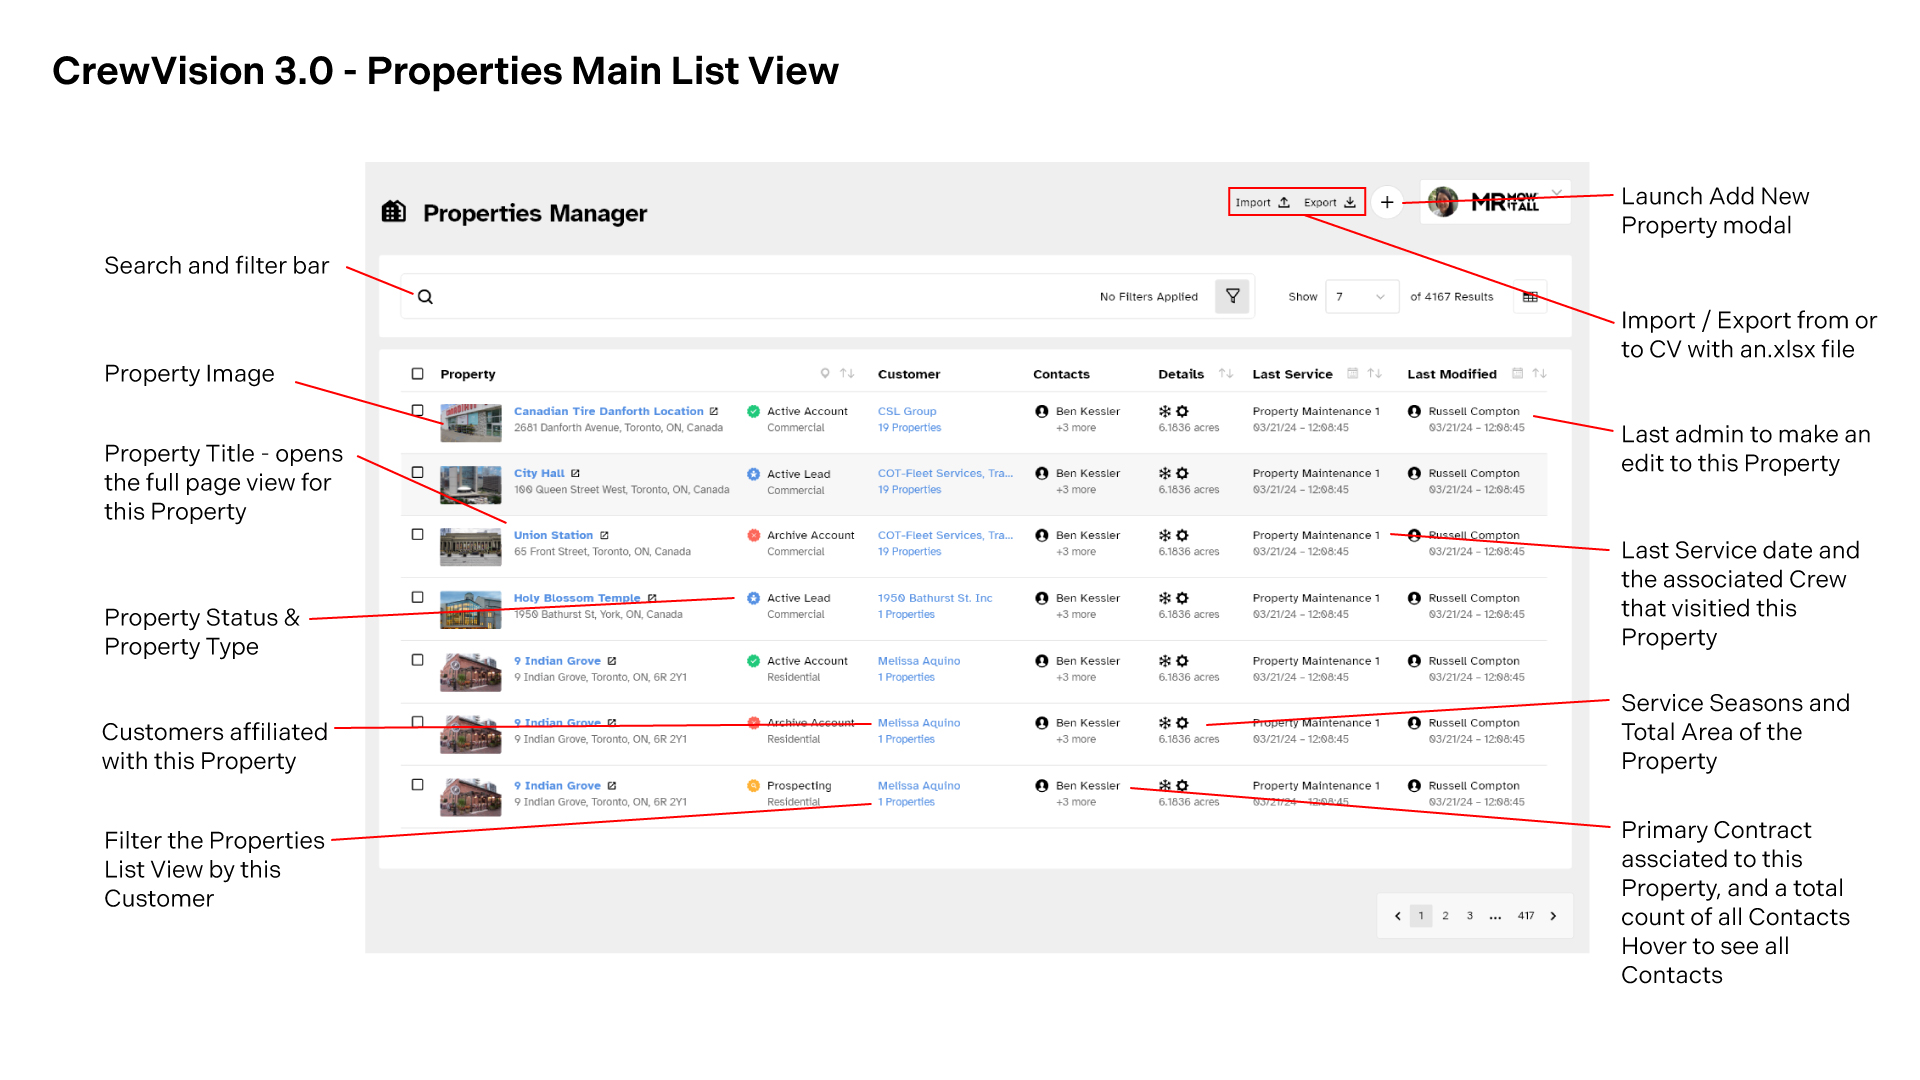Viewport: 1920px width, 1080px height.
Task: Click sun season icon in City Hall row
Action: click(1183, 473)
